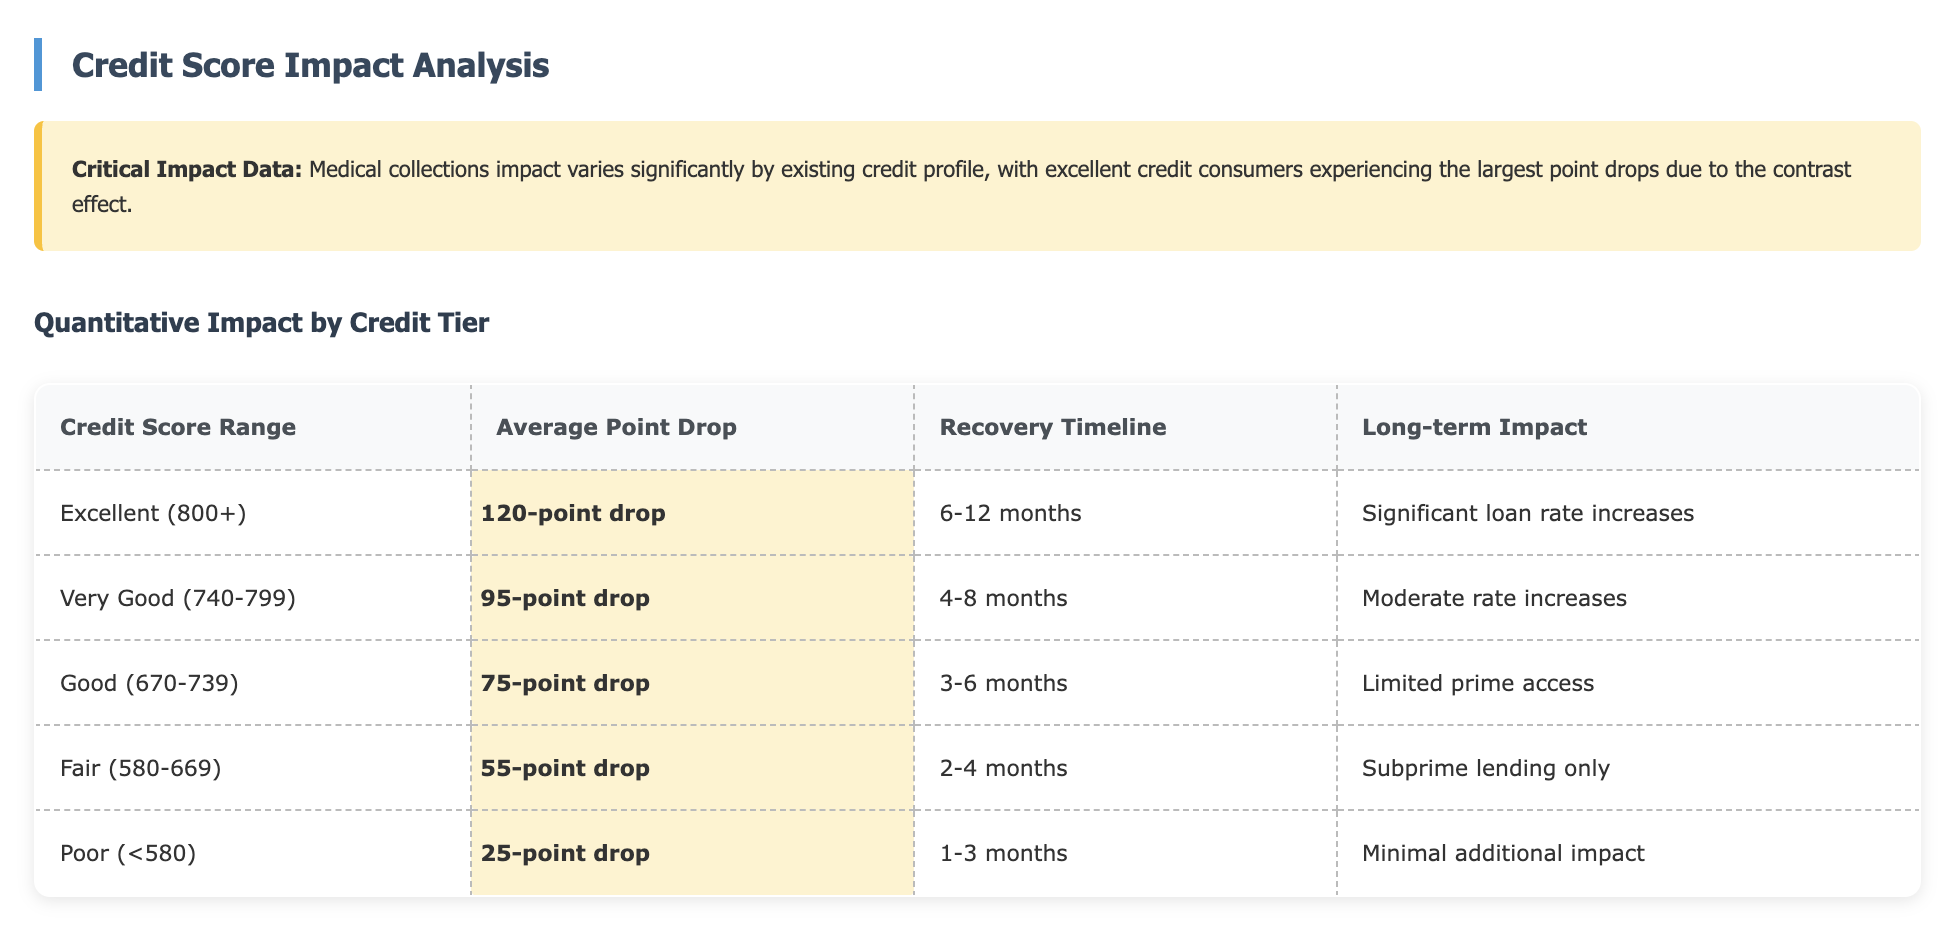Select the Good (670-739) cell
Image resolution: width=1954 pixels, height=930 pixels.
coord(253,683)
